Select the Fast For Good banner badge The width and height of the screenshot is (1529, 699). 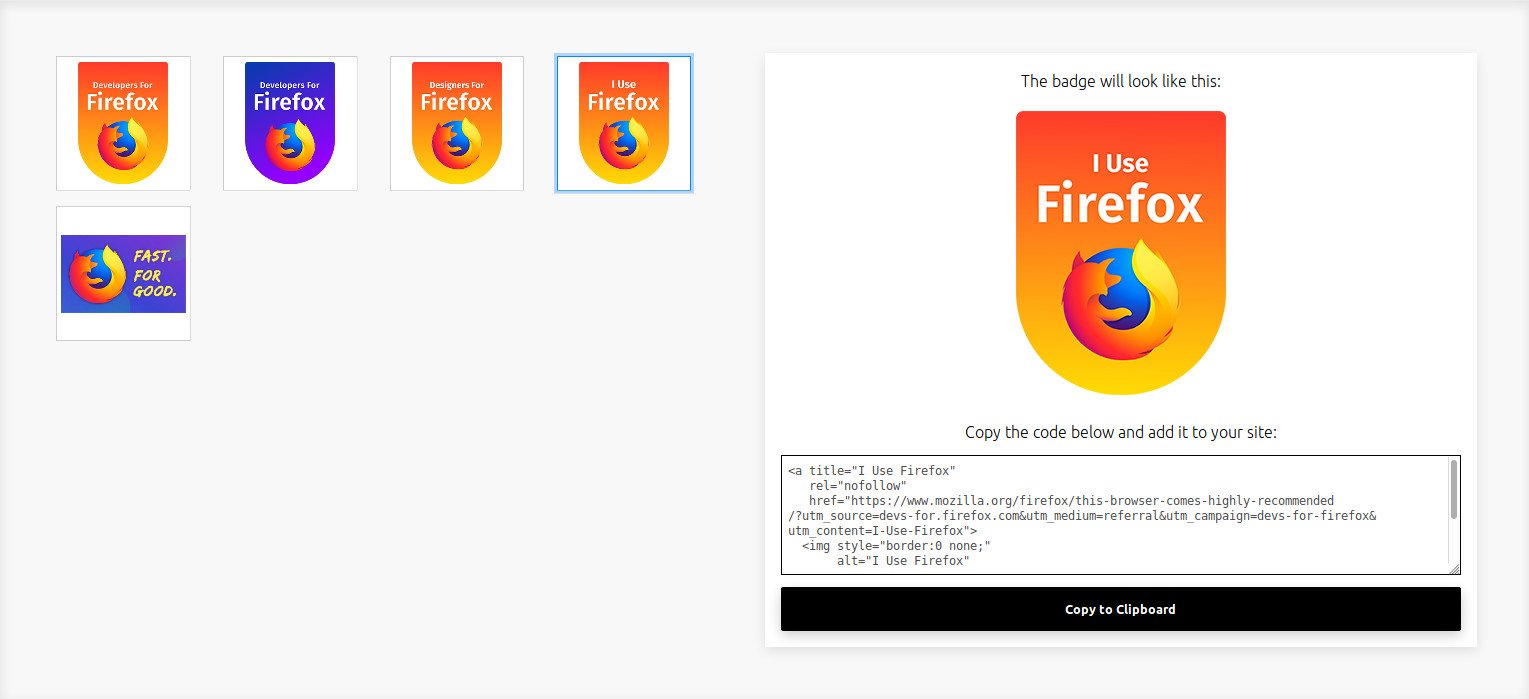pyautogui.click(x=123, y=272)
